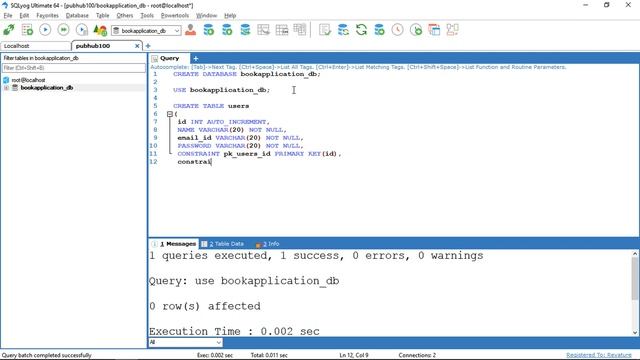This screenshot has height=360, width=640.
Task: Click the execute SQL script database icon
Action: click(245, 30)
